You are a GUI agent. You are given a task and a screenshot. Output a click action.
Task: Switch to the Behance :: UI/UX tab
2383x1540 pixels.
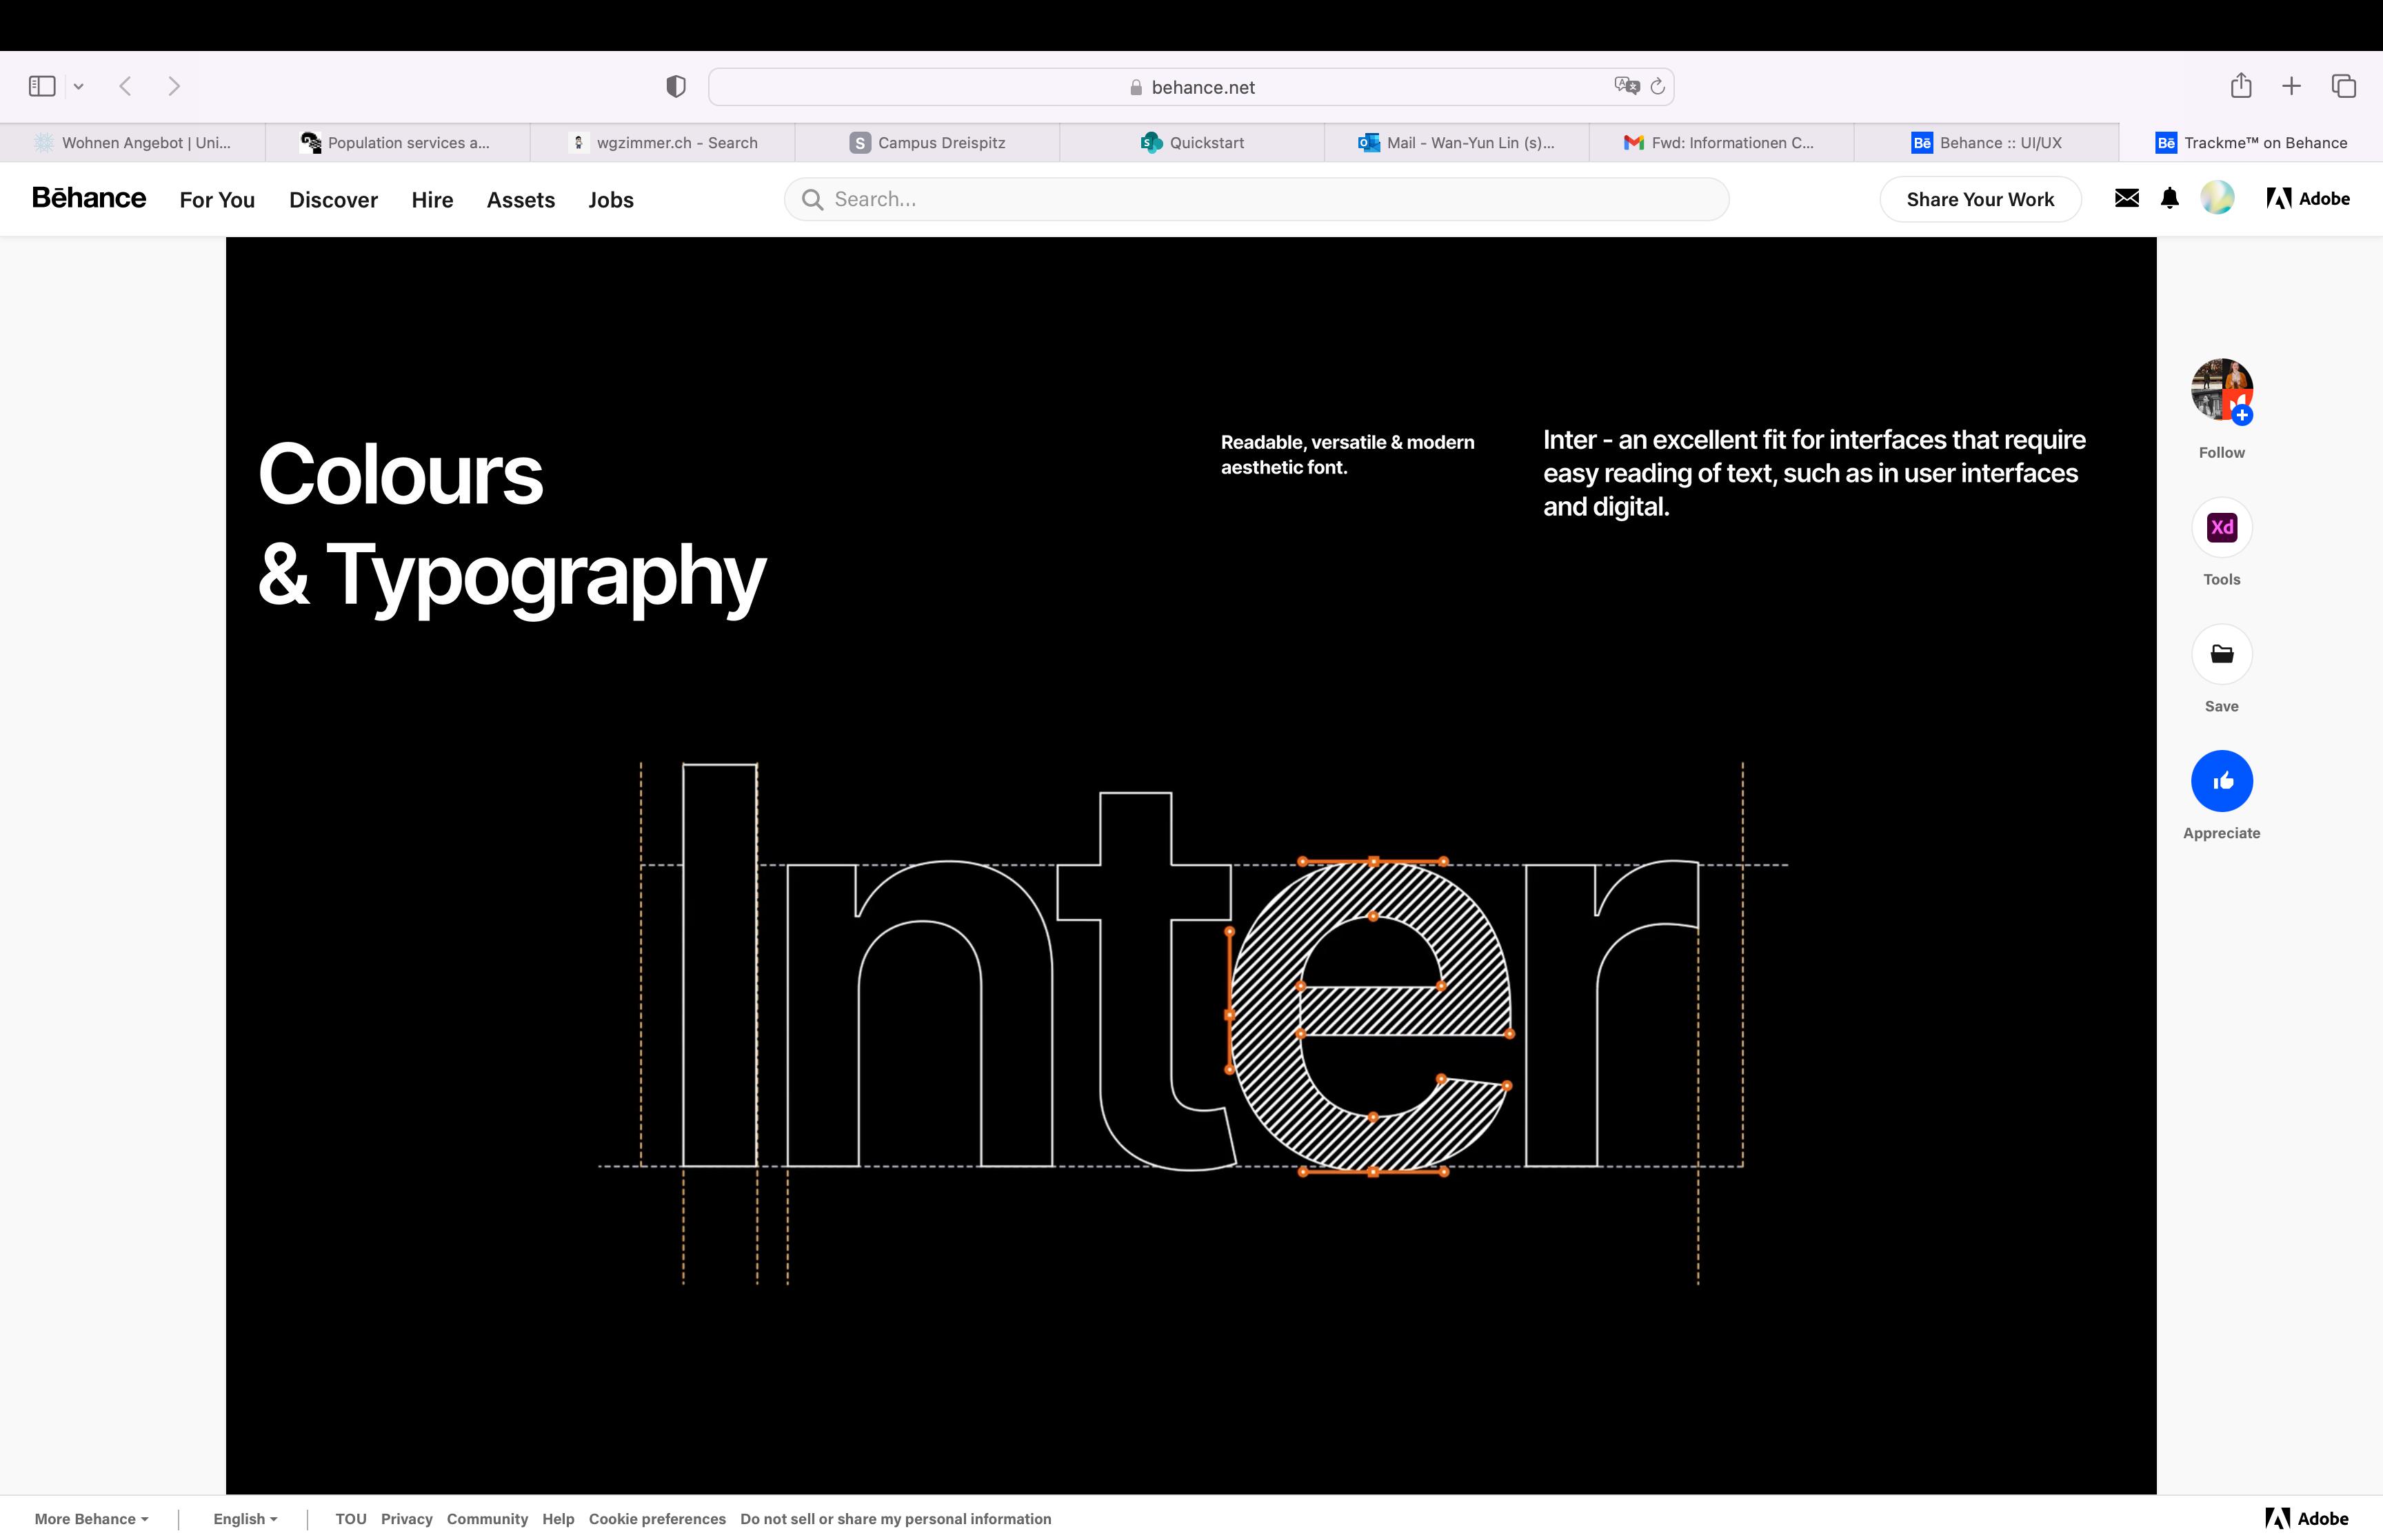[1986, 143]
